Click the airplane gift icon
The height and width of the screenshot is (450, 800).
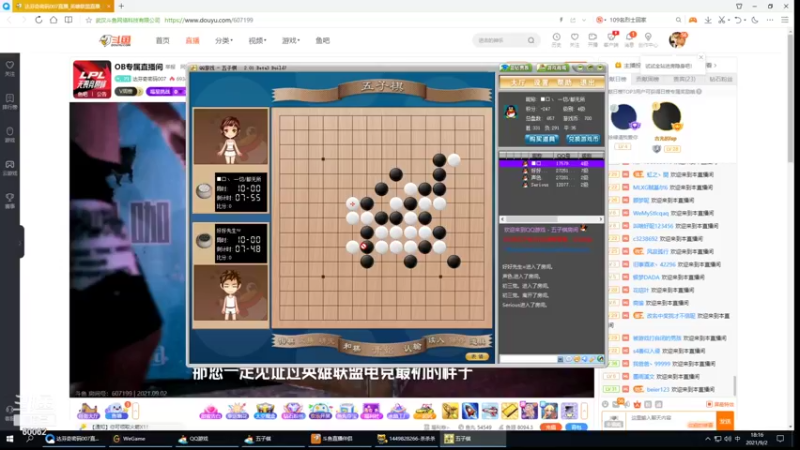pos(489,410)
